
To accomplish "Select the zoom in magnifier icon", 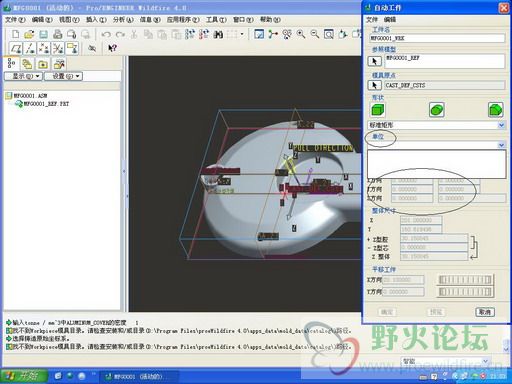I will (301, 34).
